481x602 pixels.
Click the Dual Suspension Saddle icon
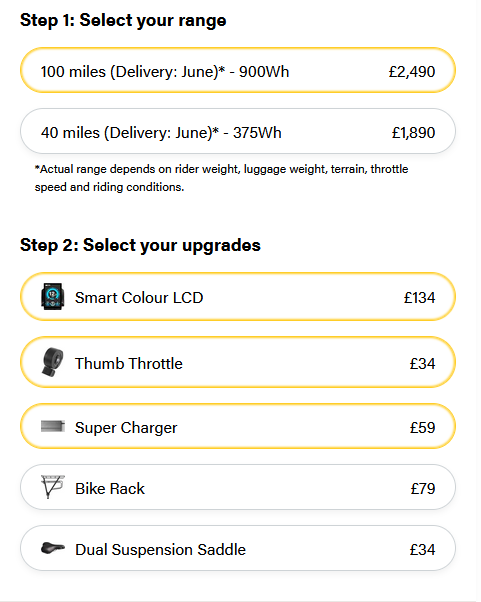click(53, 548)
